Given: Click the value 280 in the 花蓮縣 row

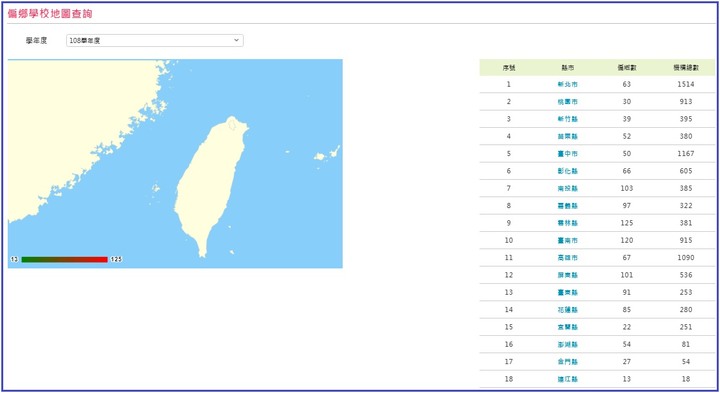Looking at the screenshot, I should click(686, 309).
